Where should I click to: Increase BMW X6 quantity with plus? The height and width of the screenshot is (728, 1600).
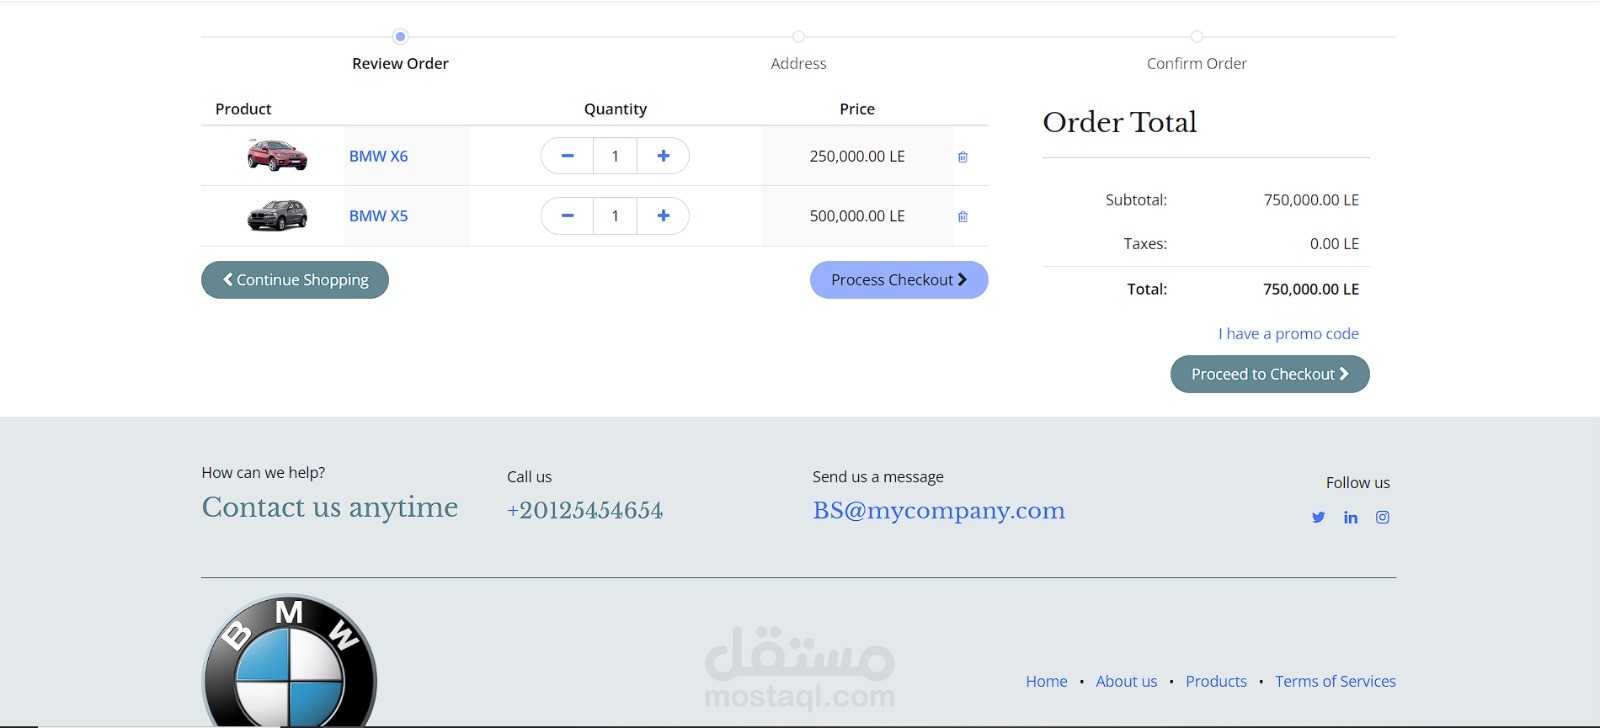[663, 156]
